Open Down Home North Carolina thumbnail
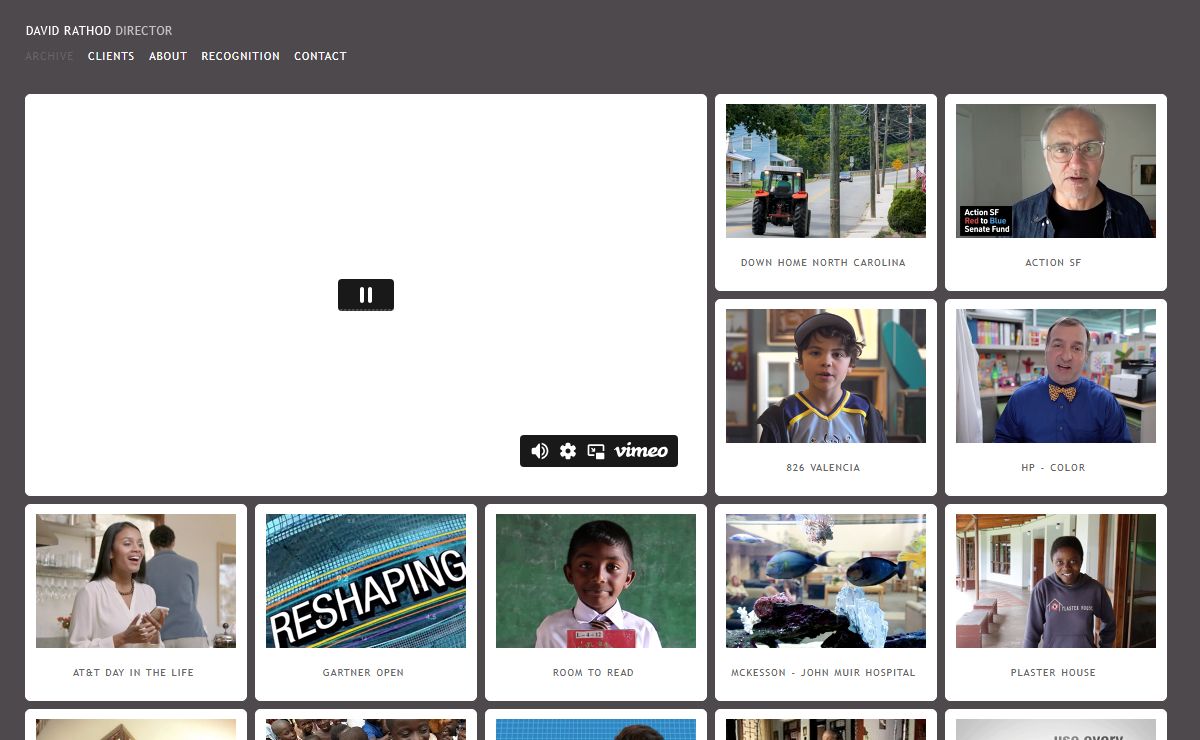1200x740 pixels. tap(826, 171)
